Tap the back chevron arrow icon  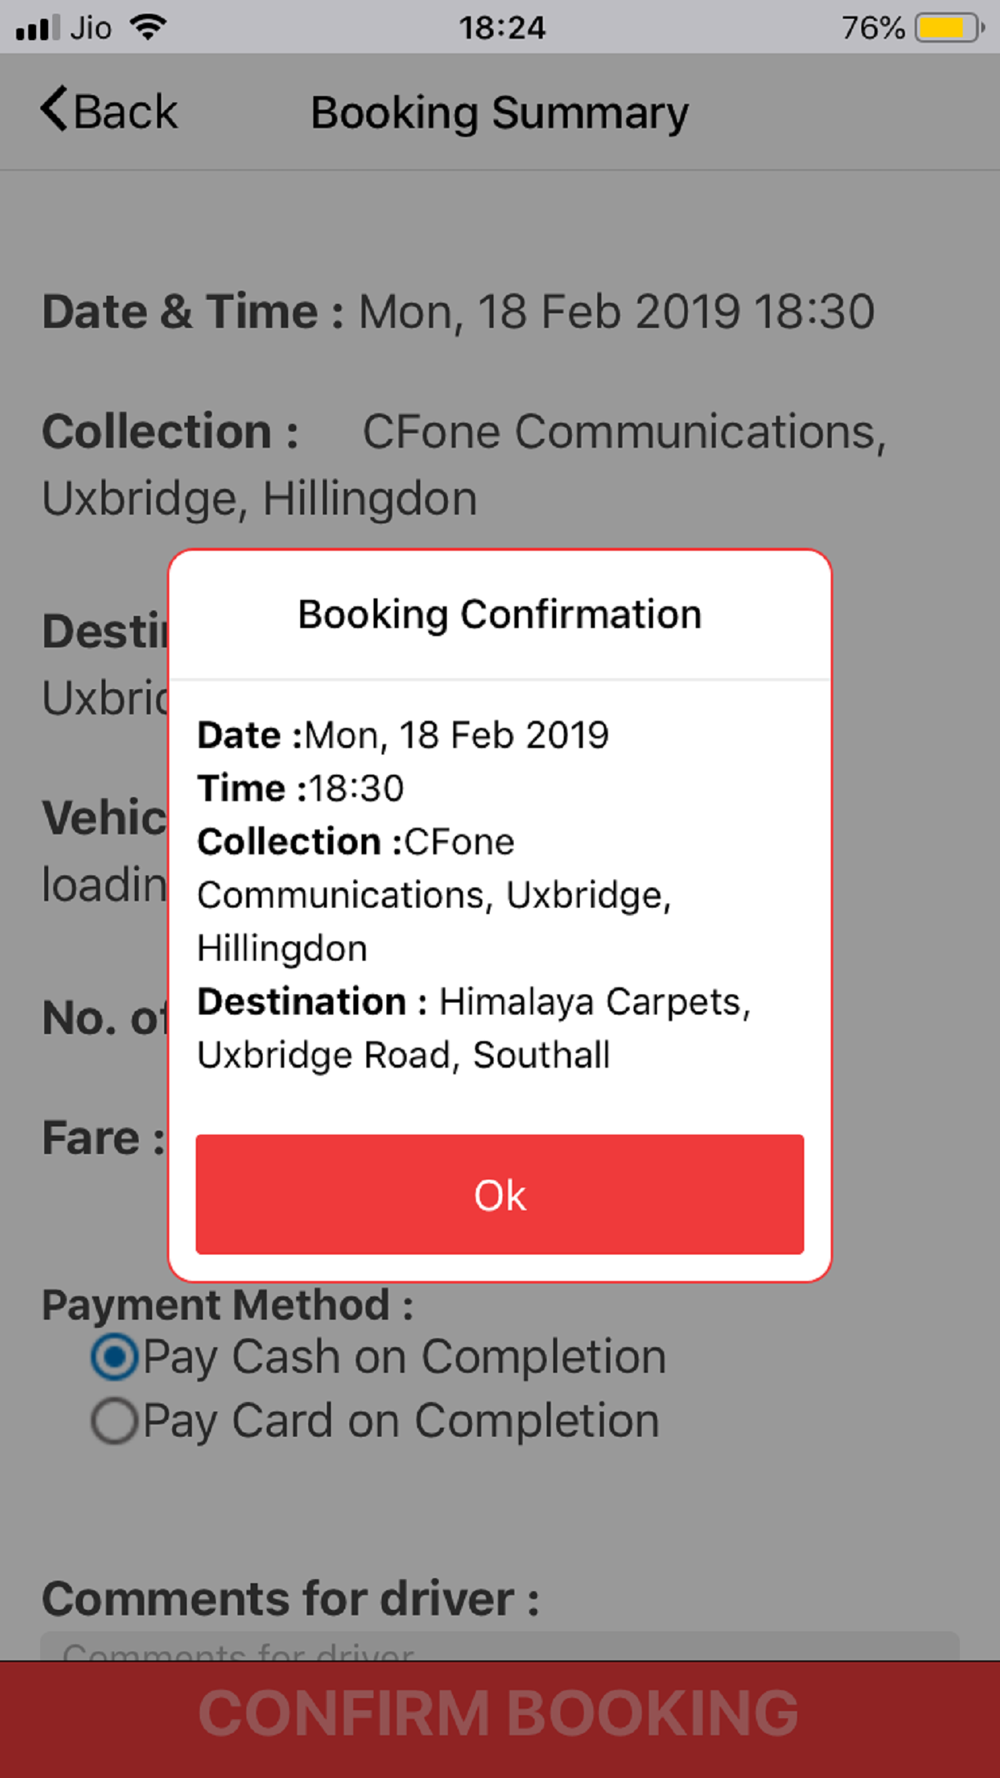(x=54, y=109)
